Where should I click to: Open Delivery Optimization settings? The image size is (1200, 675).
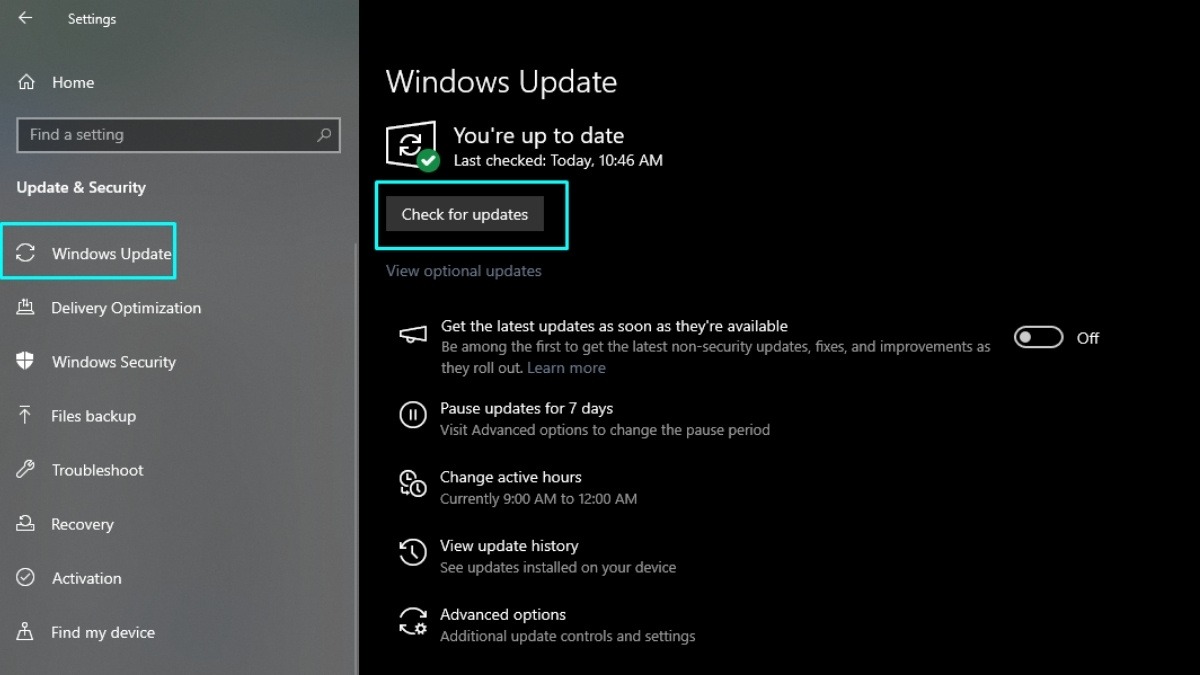126,308
